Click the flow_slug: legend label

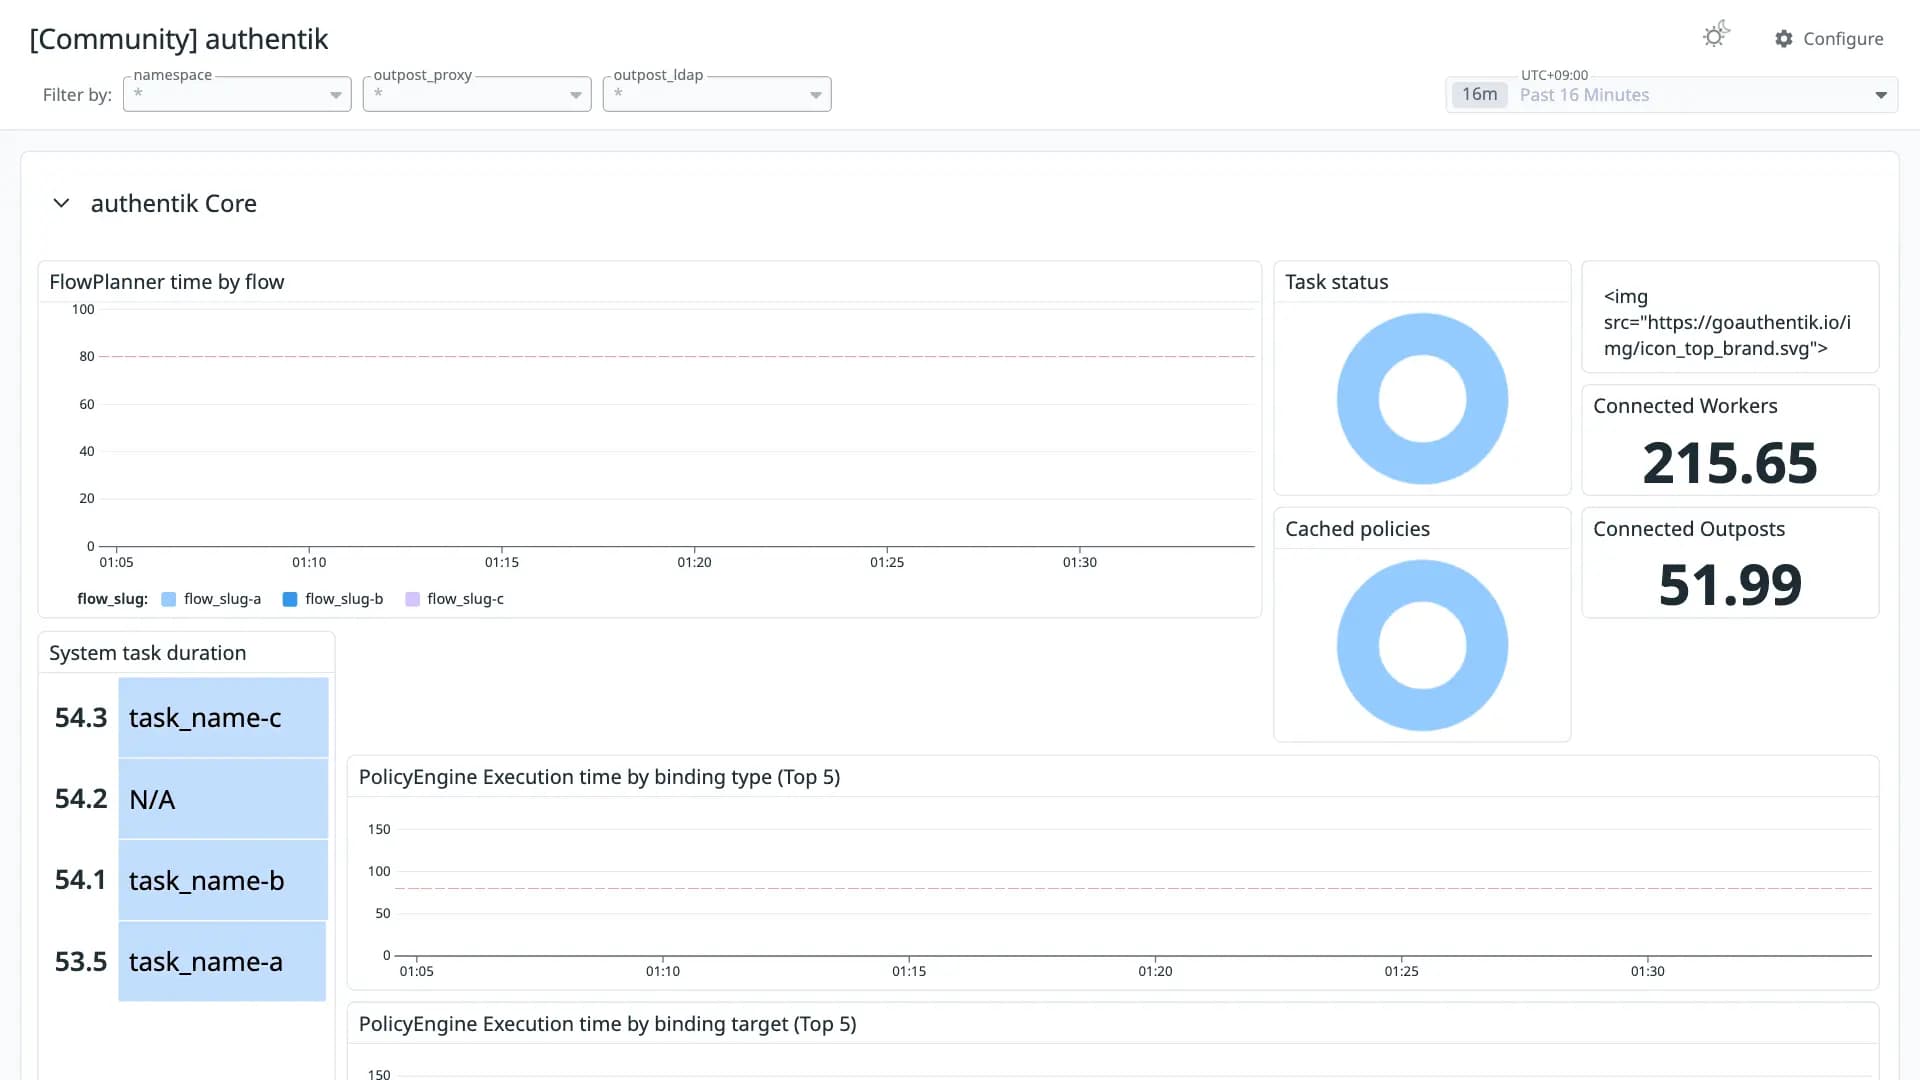(x=112, y=599)
